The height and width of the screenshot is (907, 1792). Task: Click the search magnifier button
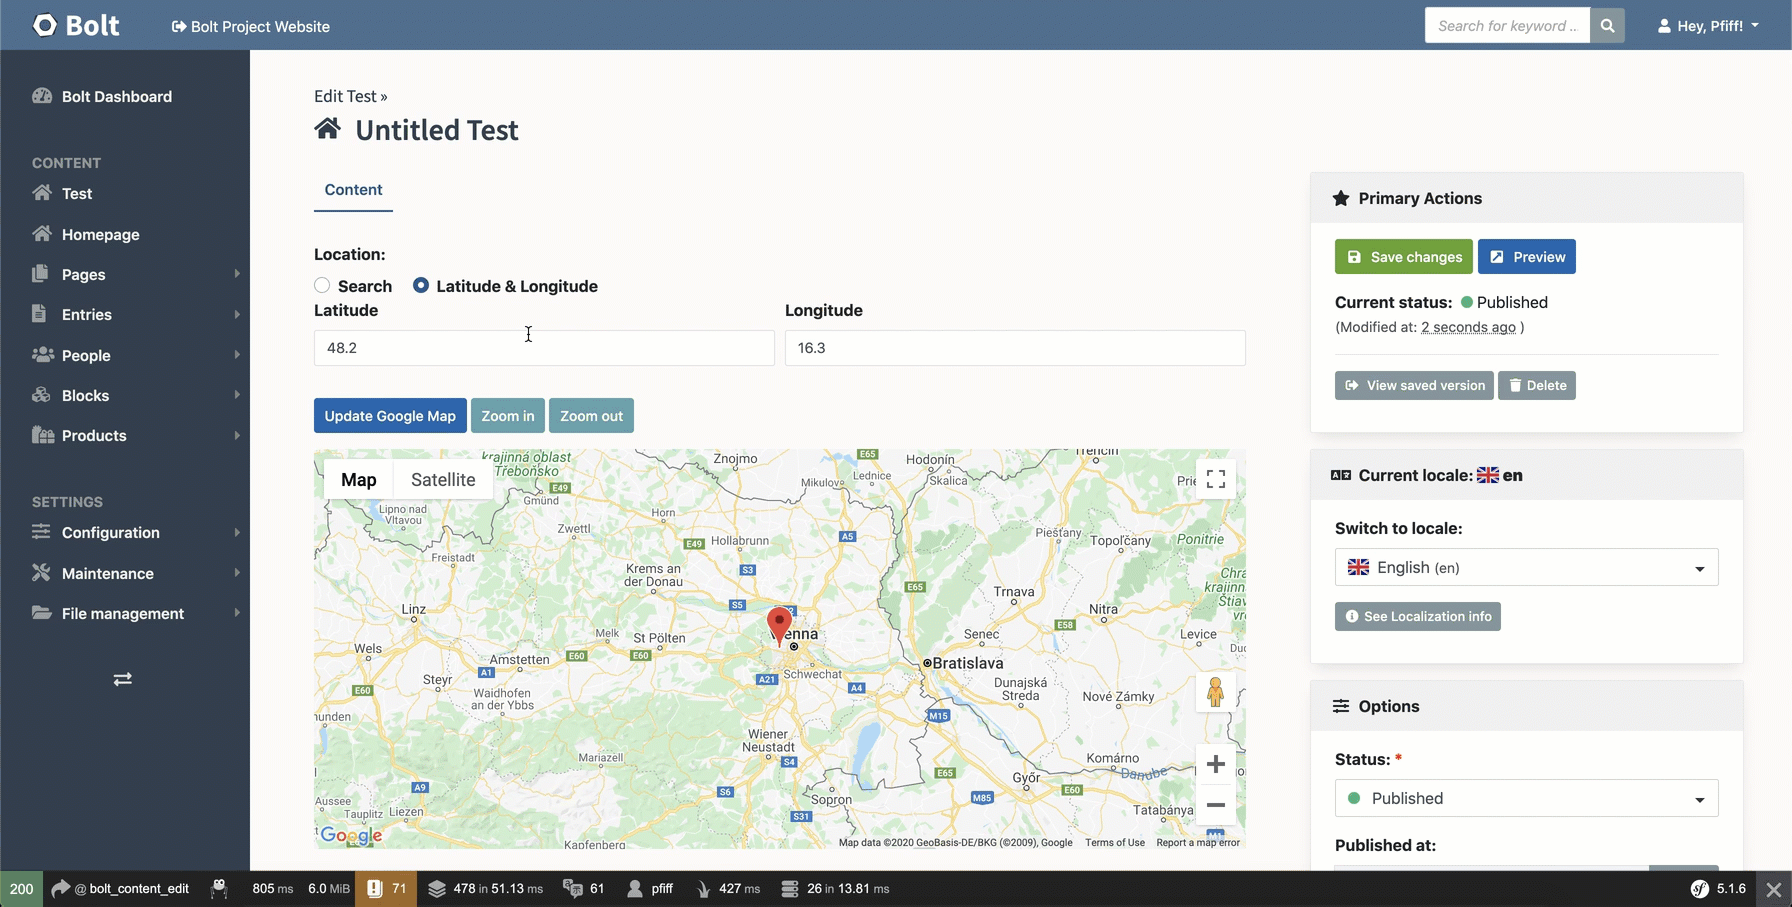point(1607,26)
